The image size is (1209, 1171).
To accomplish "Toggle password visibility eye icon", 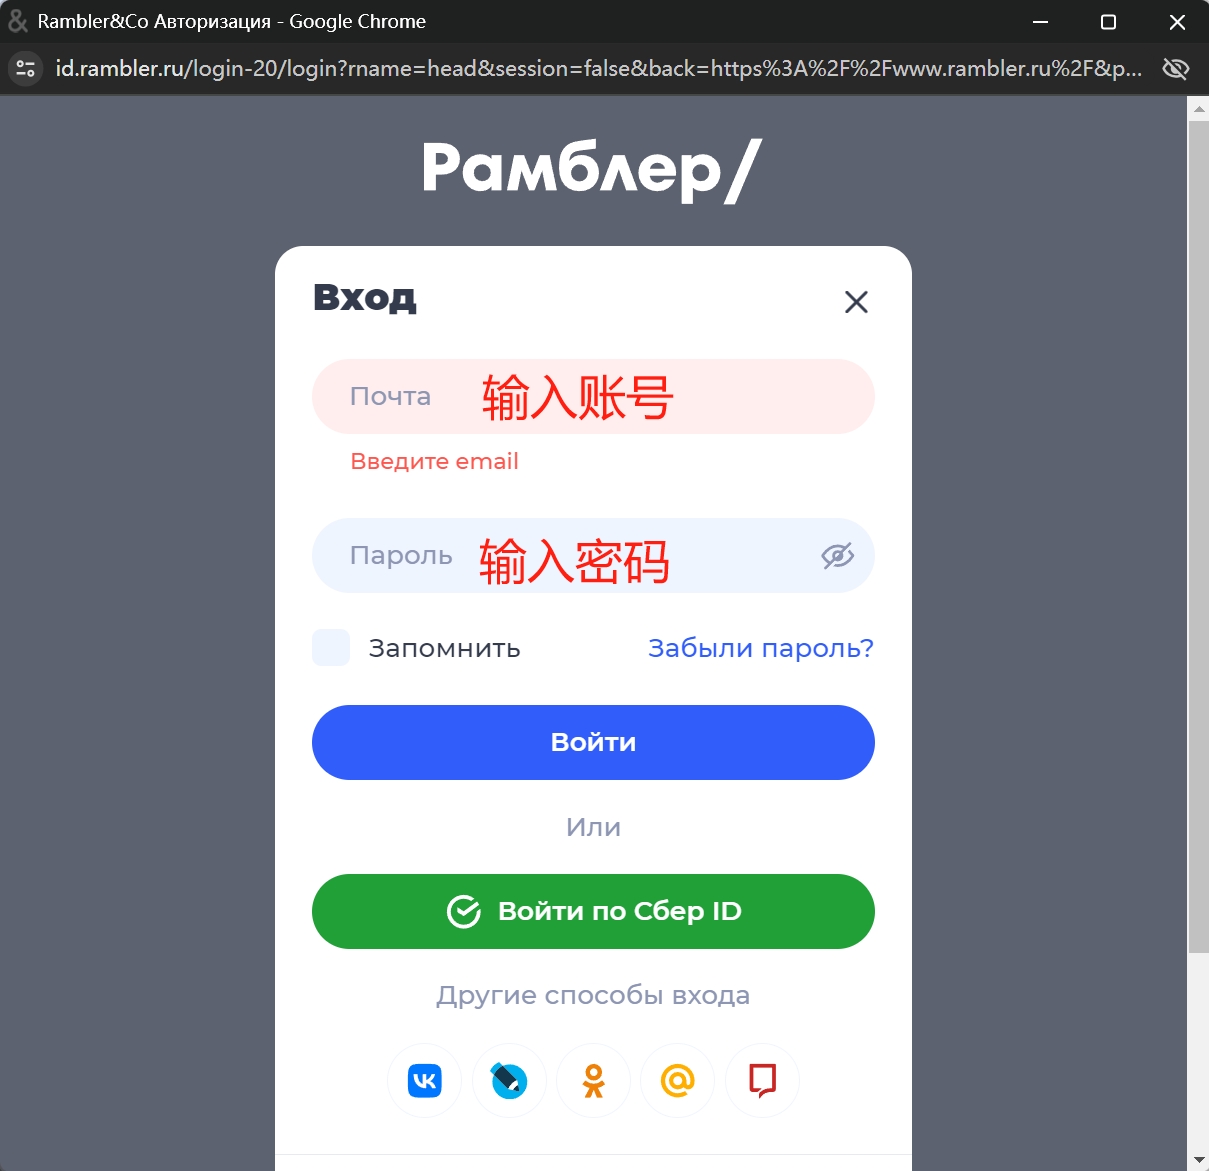I will pyautogui.click(x=838, y=555).
